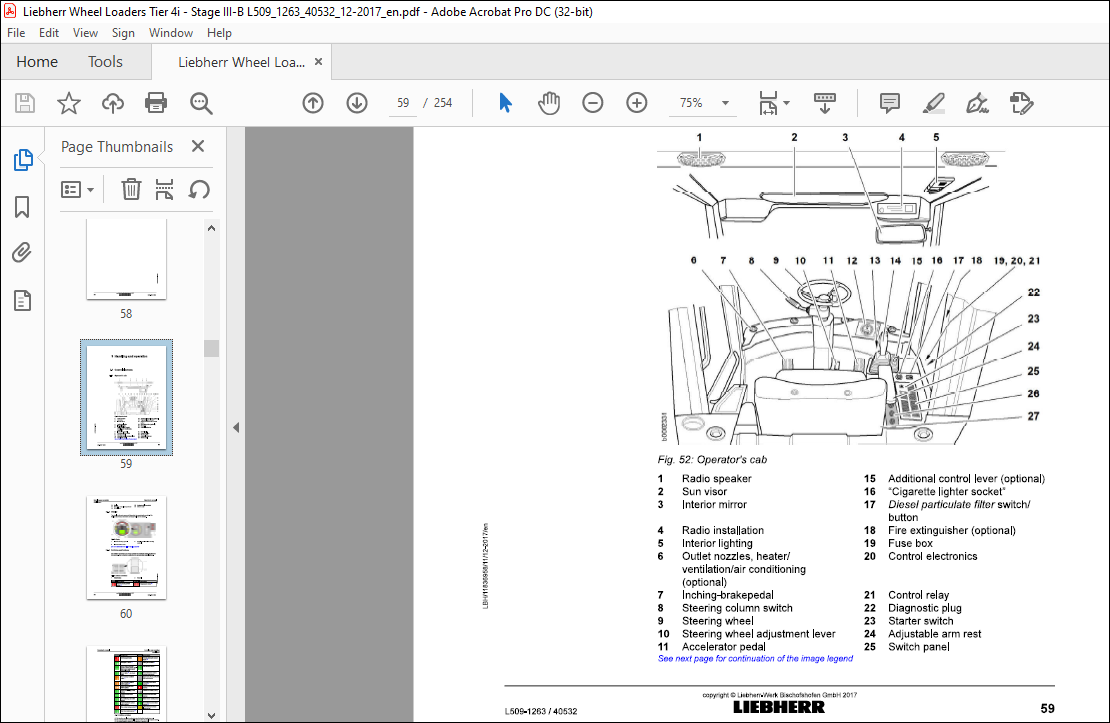Select the pointer selection tool
The image size is (1110, 723).
(x=505, y=103)
